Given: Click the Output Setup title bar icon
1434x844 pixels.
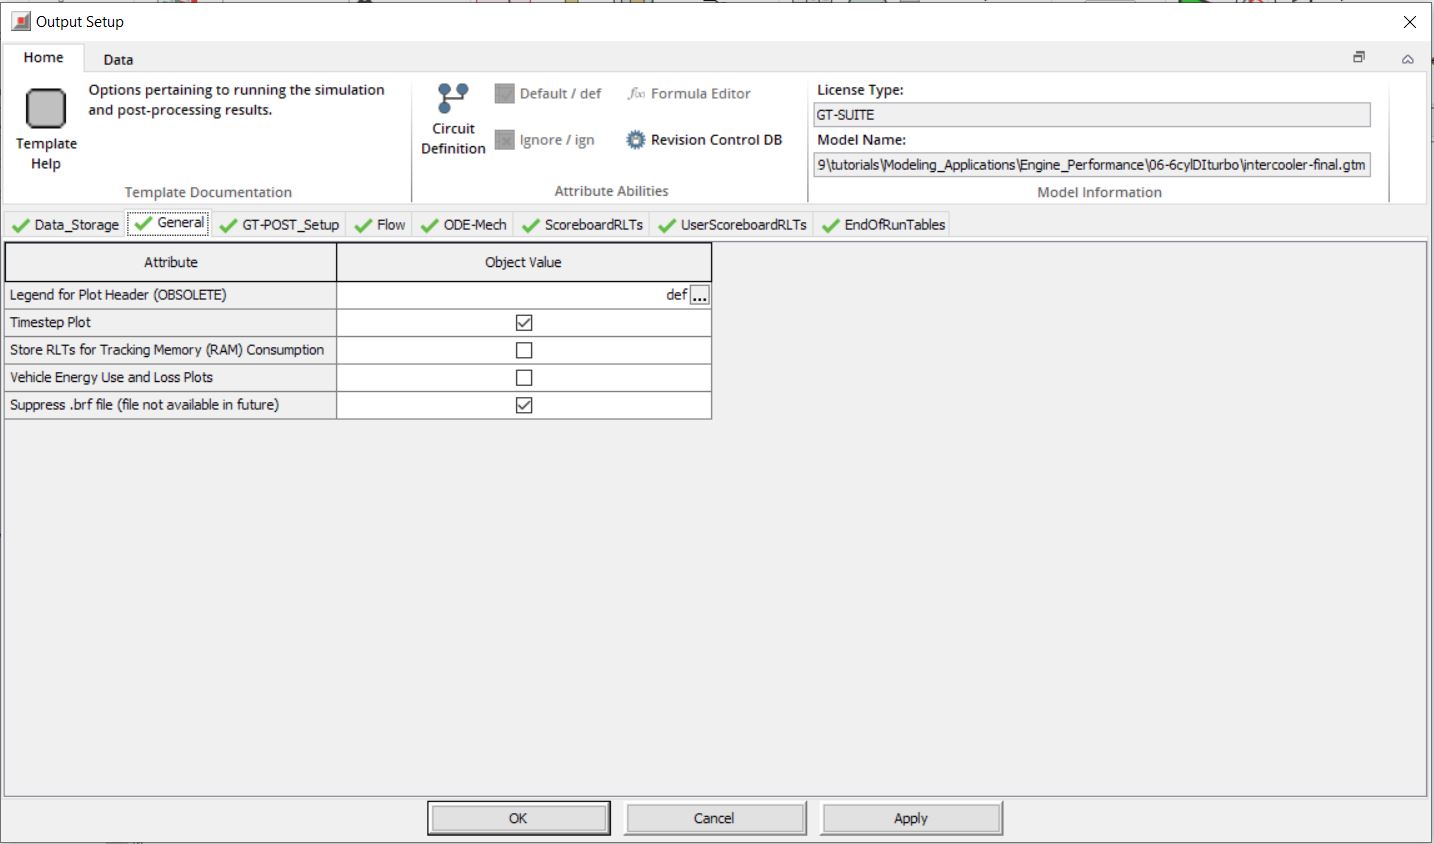Looking at the screenshot, I should [21, 20].
